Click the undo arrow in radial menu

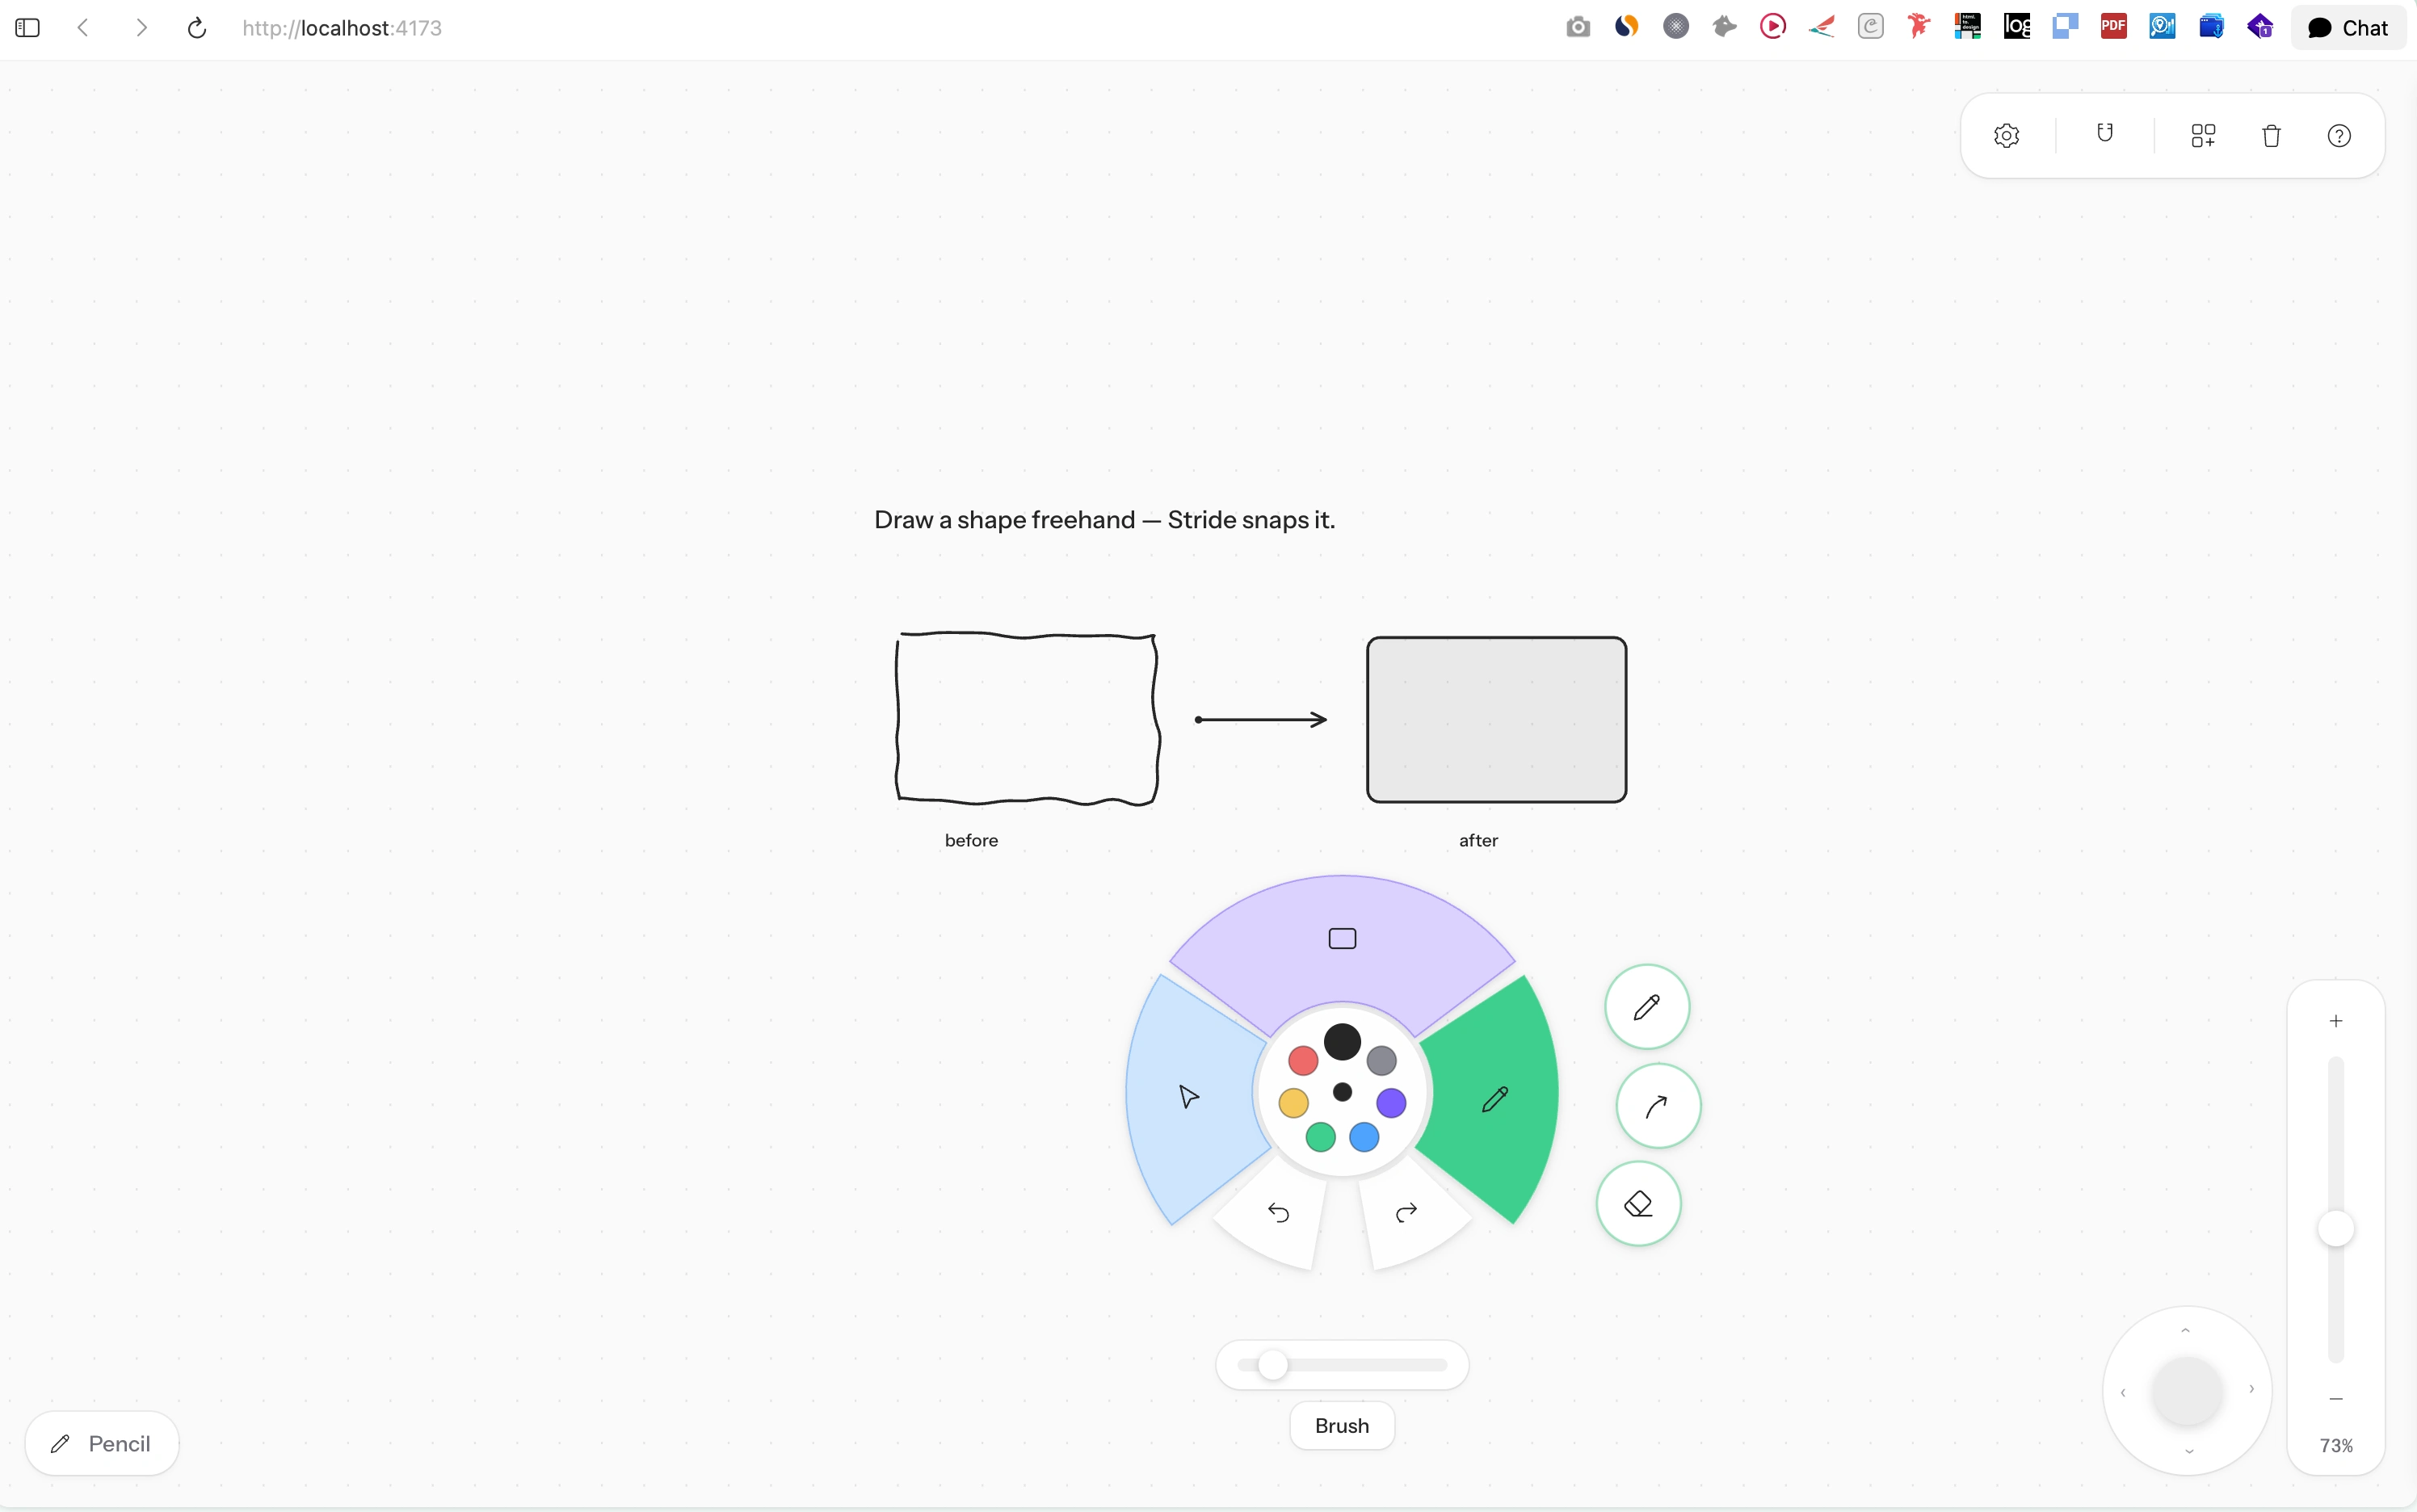[1278, 1213]
